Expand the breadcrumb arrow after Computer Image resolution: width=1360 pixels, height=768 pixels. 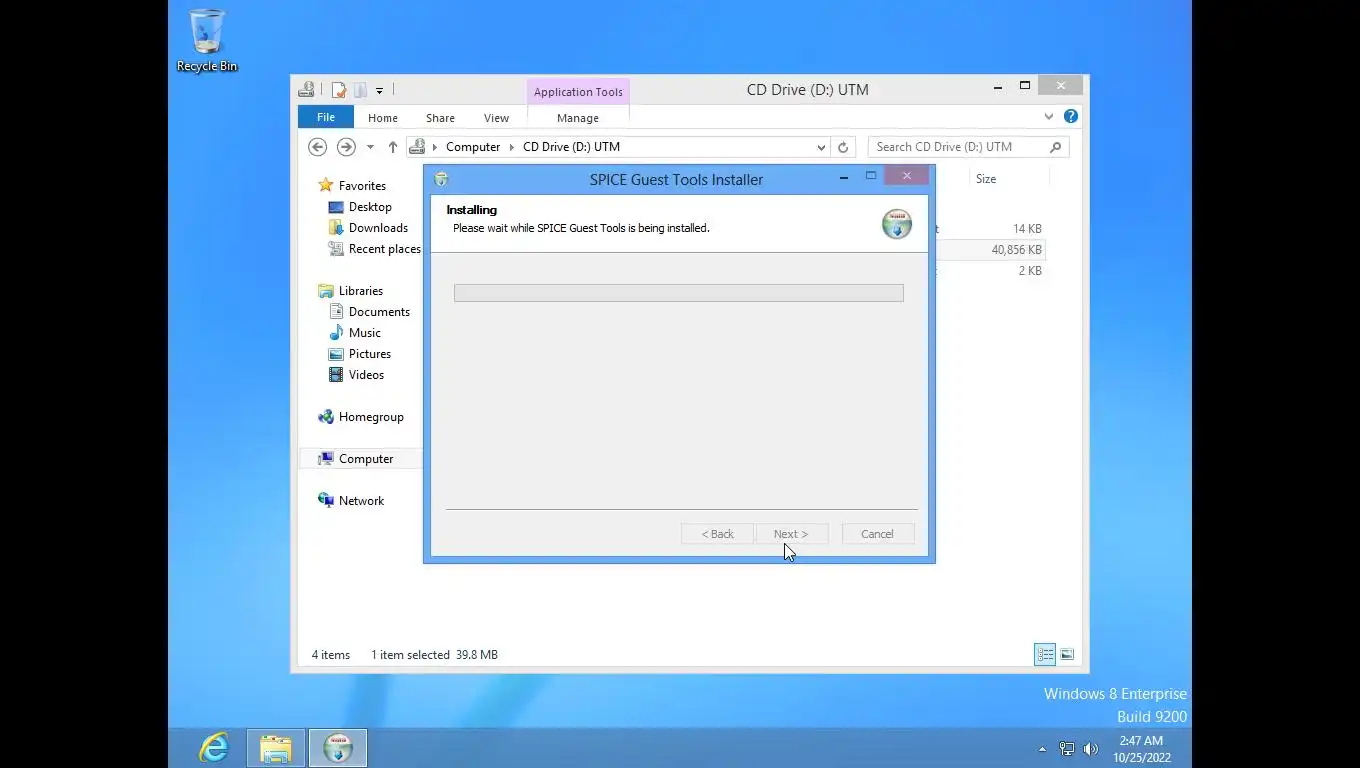[x=512, y=147]
